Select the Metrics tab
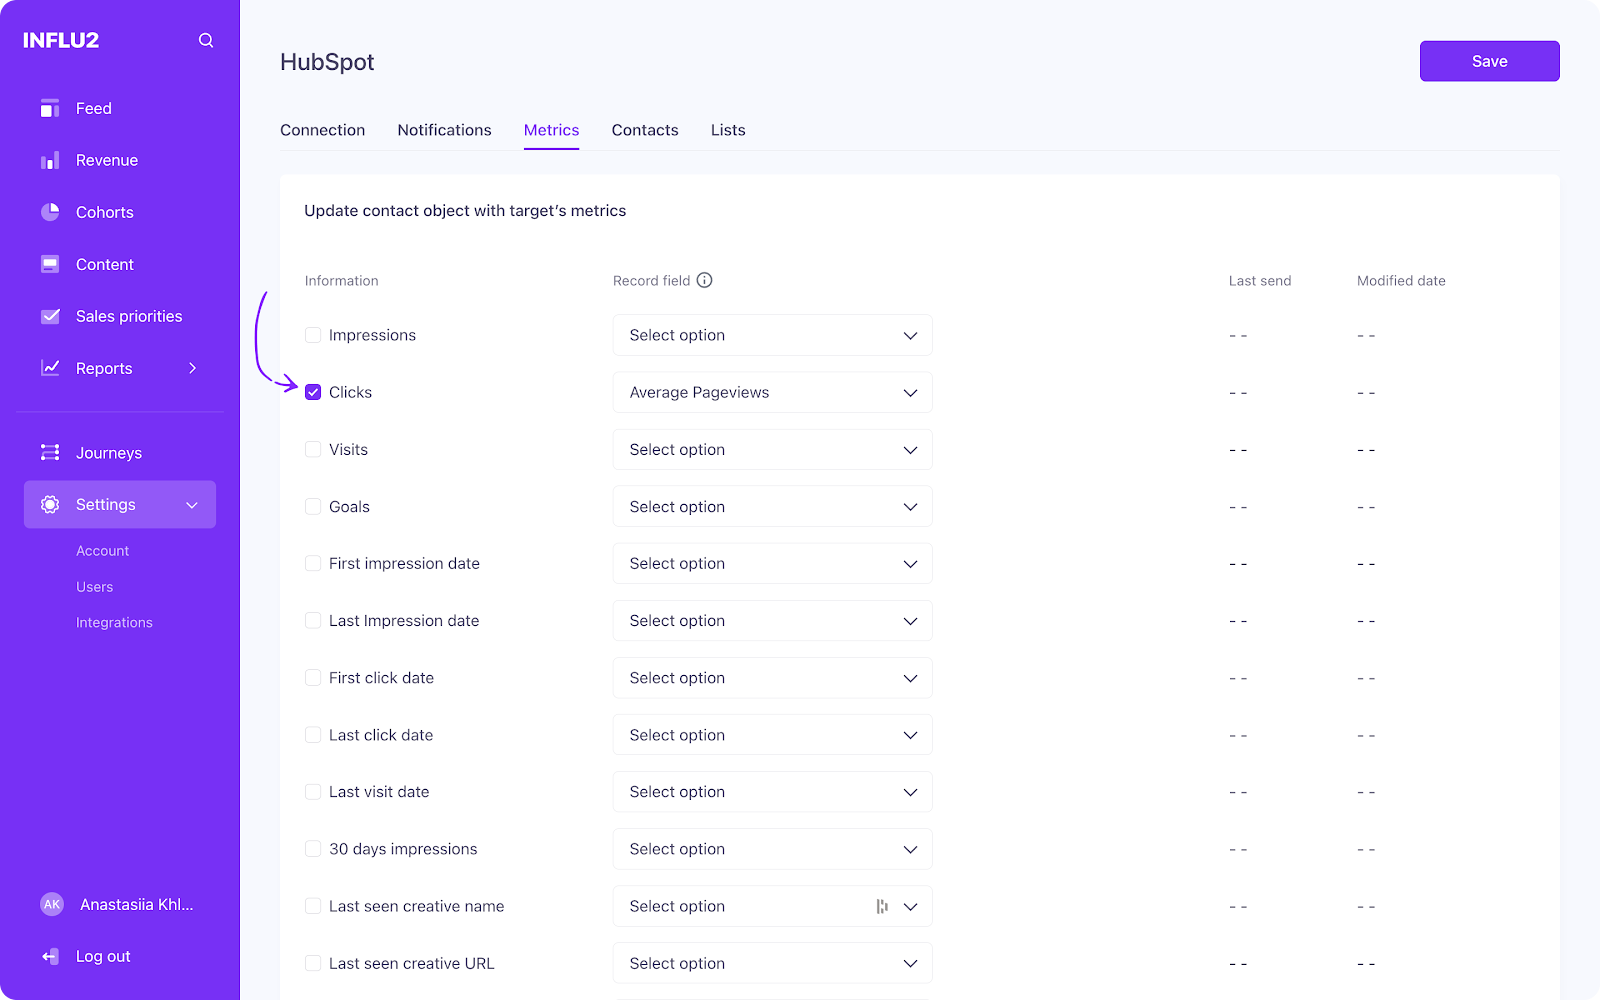Viewport: 1600px width, 1000px height. pos(552,130)
